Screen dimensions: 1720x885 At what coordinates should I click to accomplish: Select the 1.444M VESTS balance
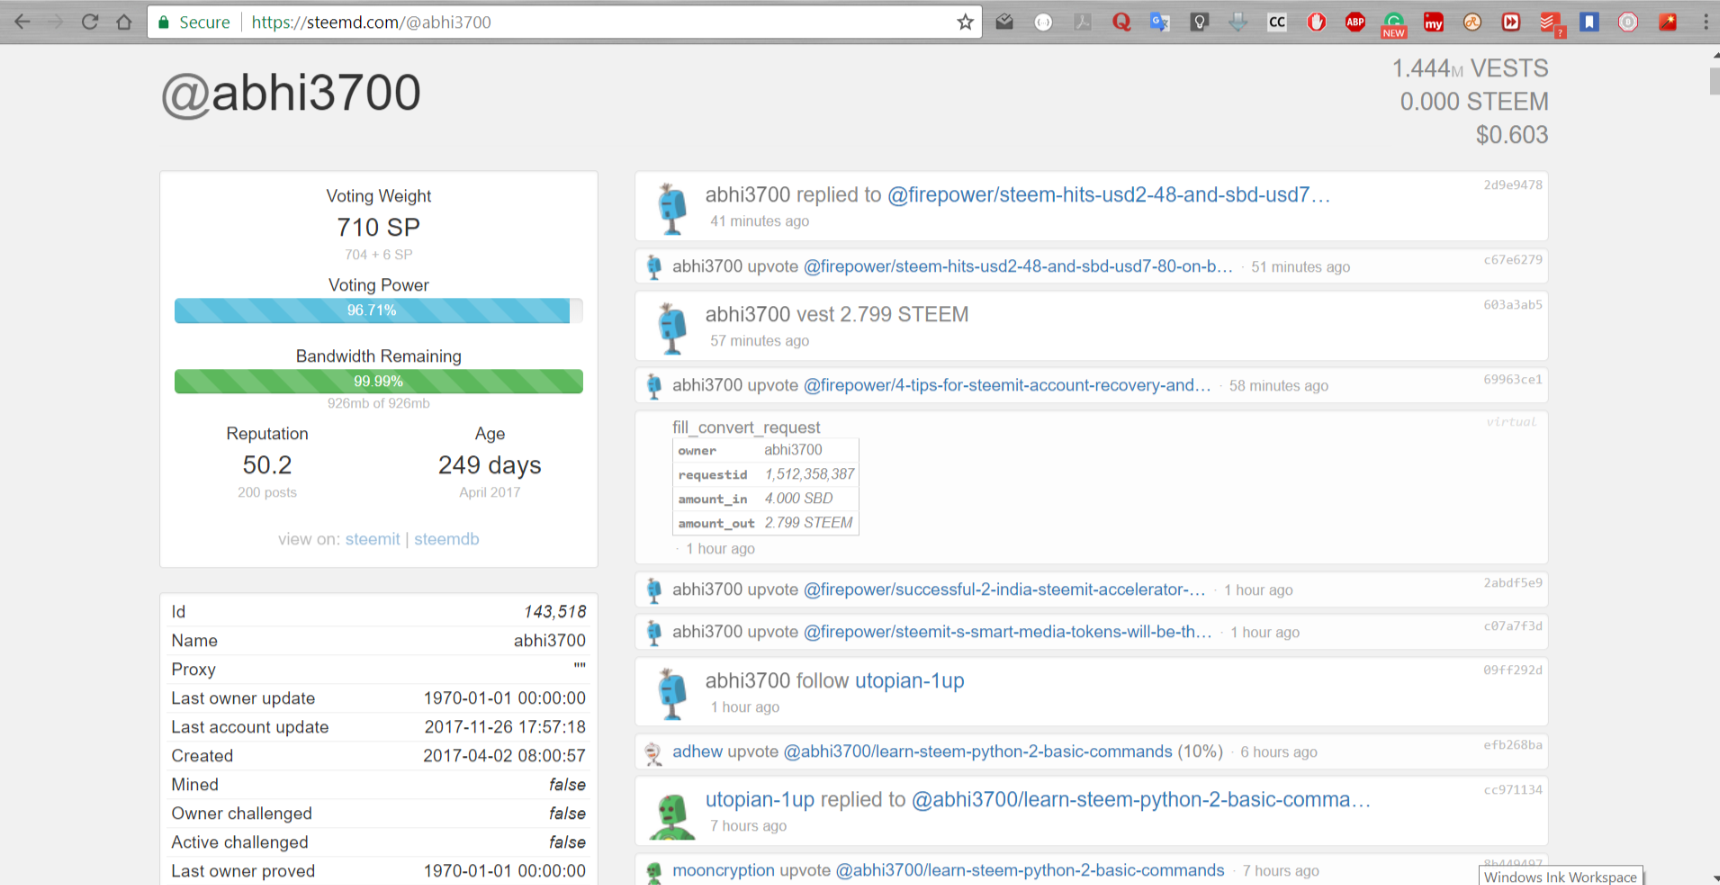pos(1470,68)
